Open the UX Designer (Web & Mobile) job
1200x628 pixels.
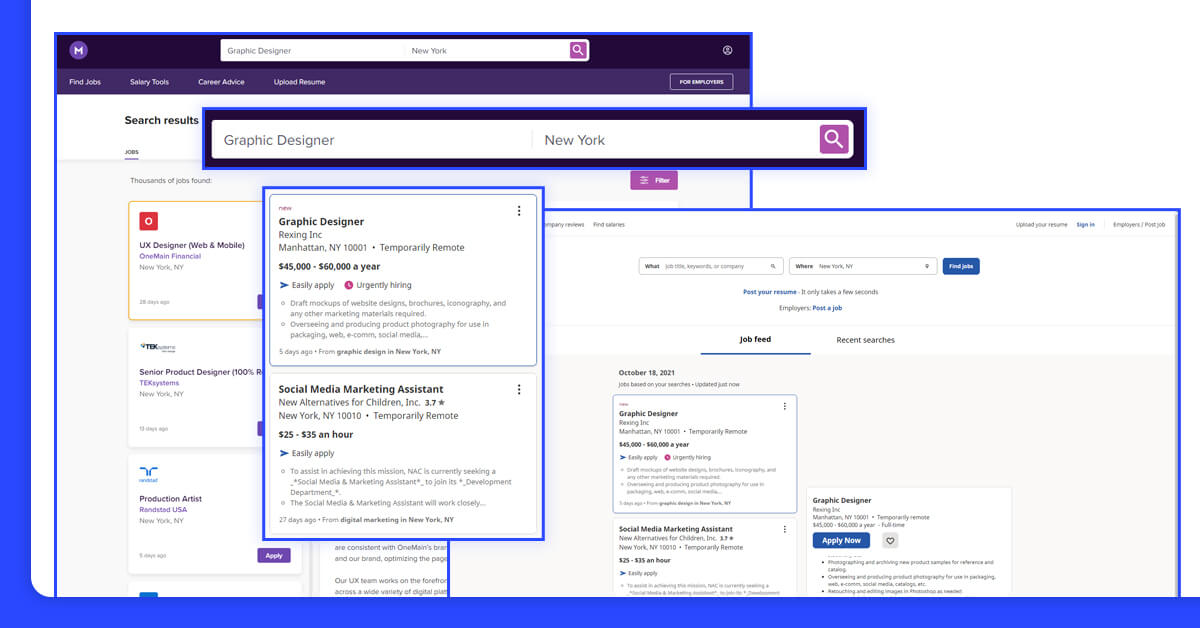coord(192,244)
